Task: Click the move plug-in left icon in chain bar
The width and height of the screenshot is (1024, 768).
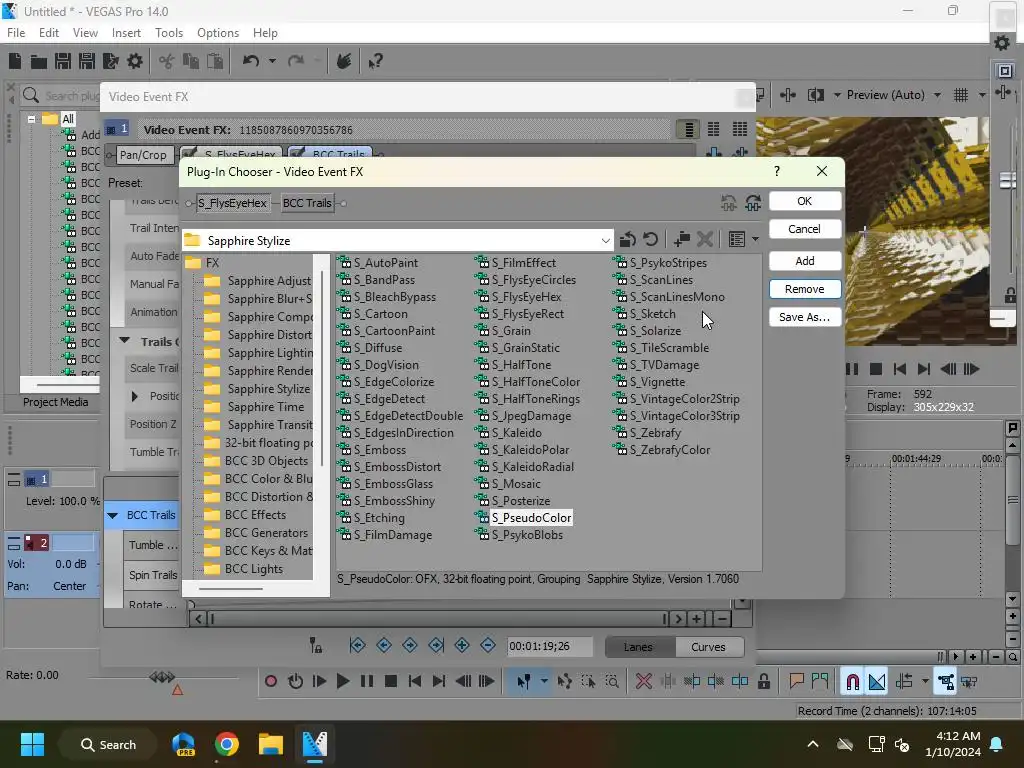Action: click(729, 203)
